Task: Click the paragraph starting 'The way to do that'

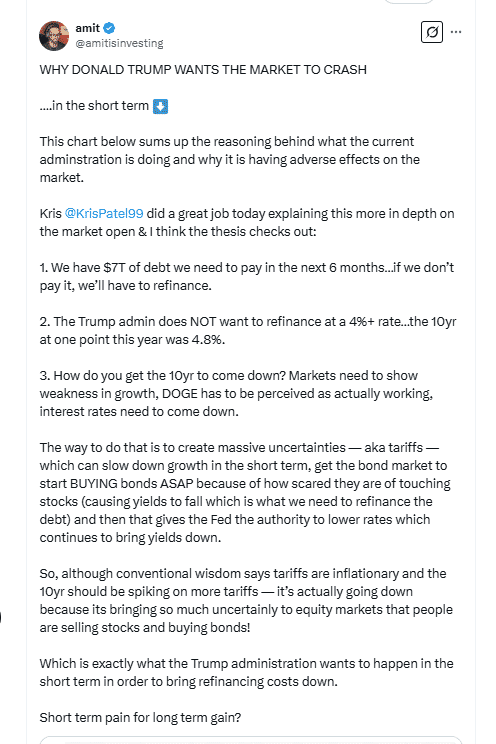Action: point(245,493)
